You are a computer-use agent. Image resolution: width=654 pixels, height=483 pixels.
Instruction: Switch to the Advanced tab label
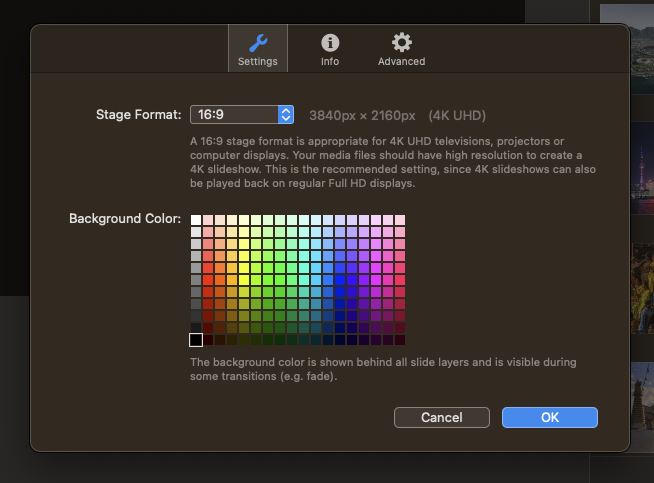(402, 61)
